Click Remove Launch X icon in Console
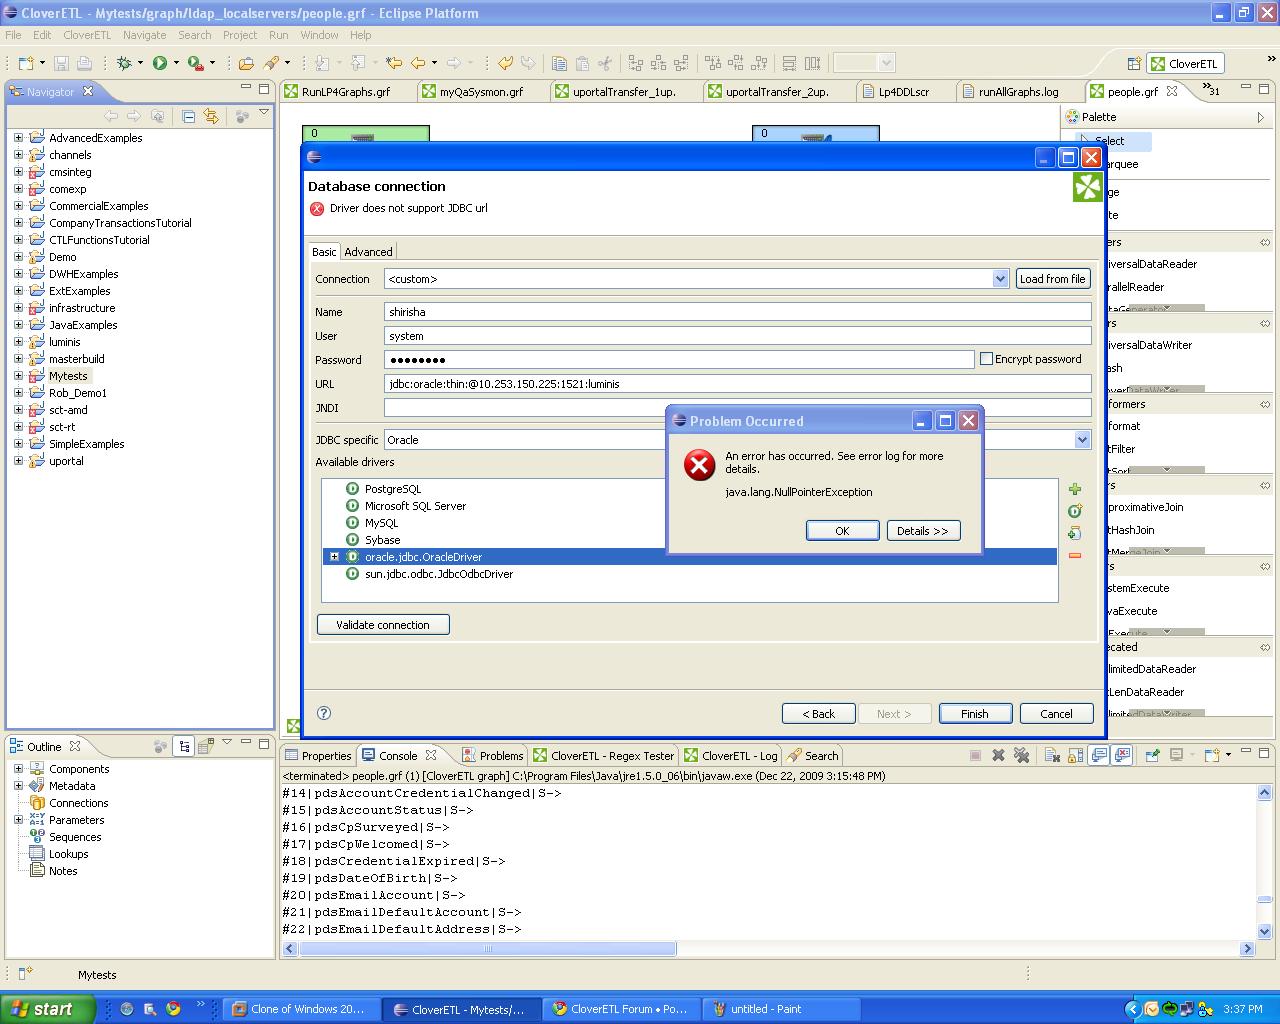 click(998, 756)
